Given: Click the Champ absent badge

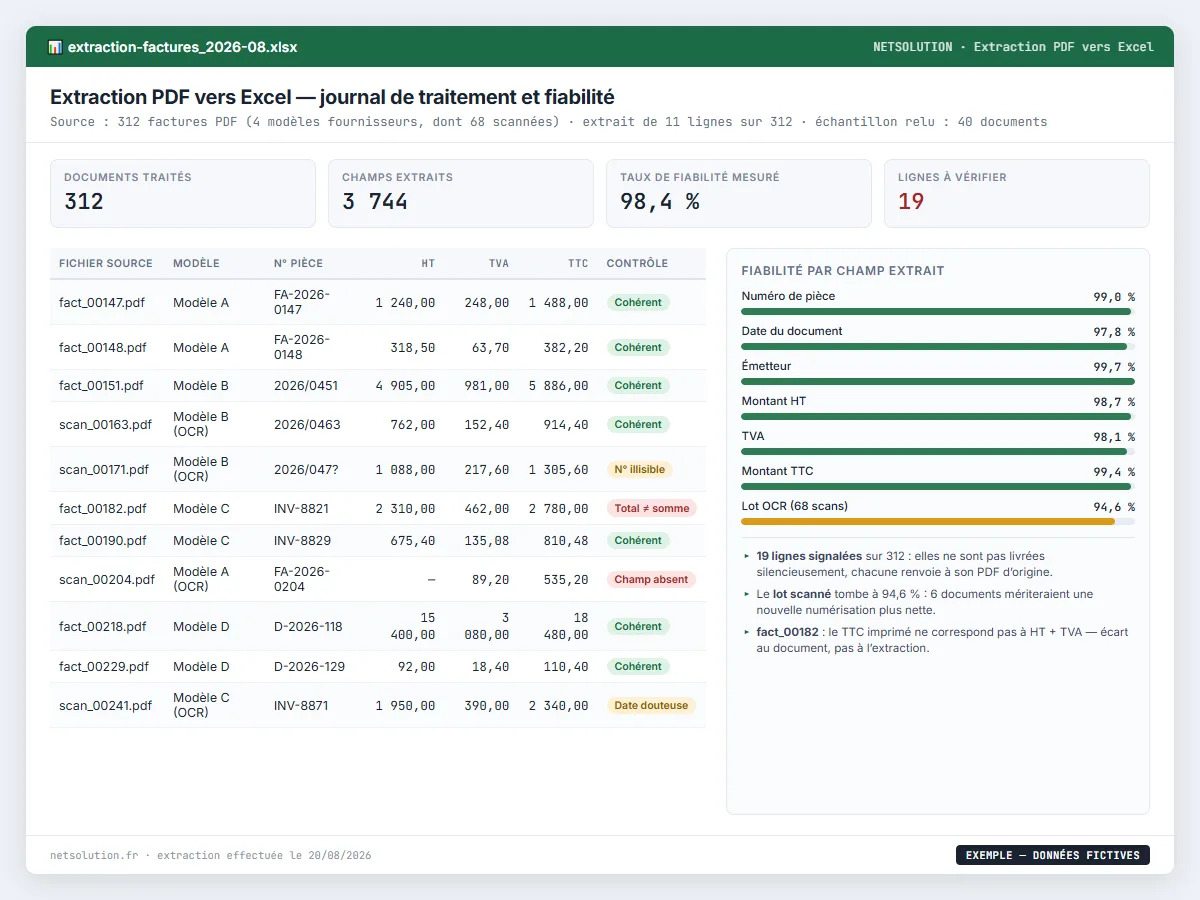Looking at the screenshot, I should [651, 579].
